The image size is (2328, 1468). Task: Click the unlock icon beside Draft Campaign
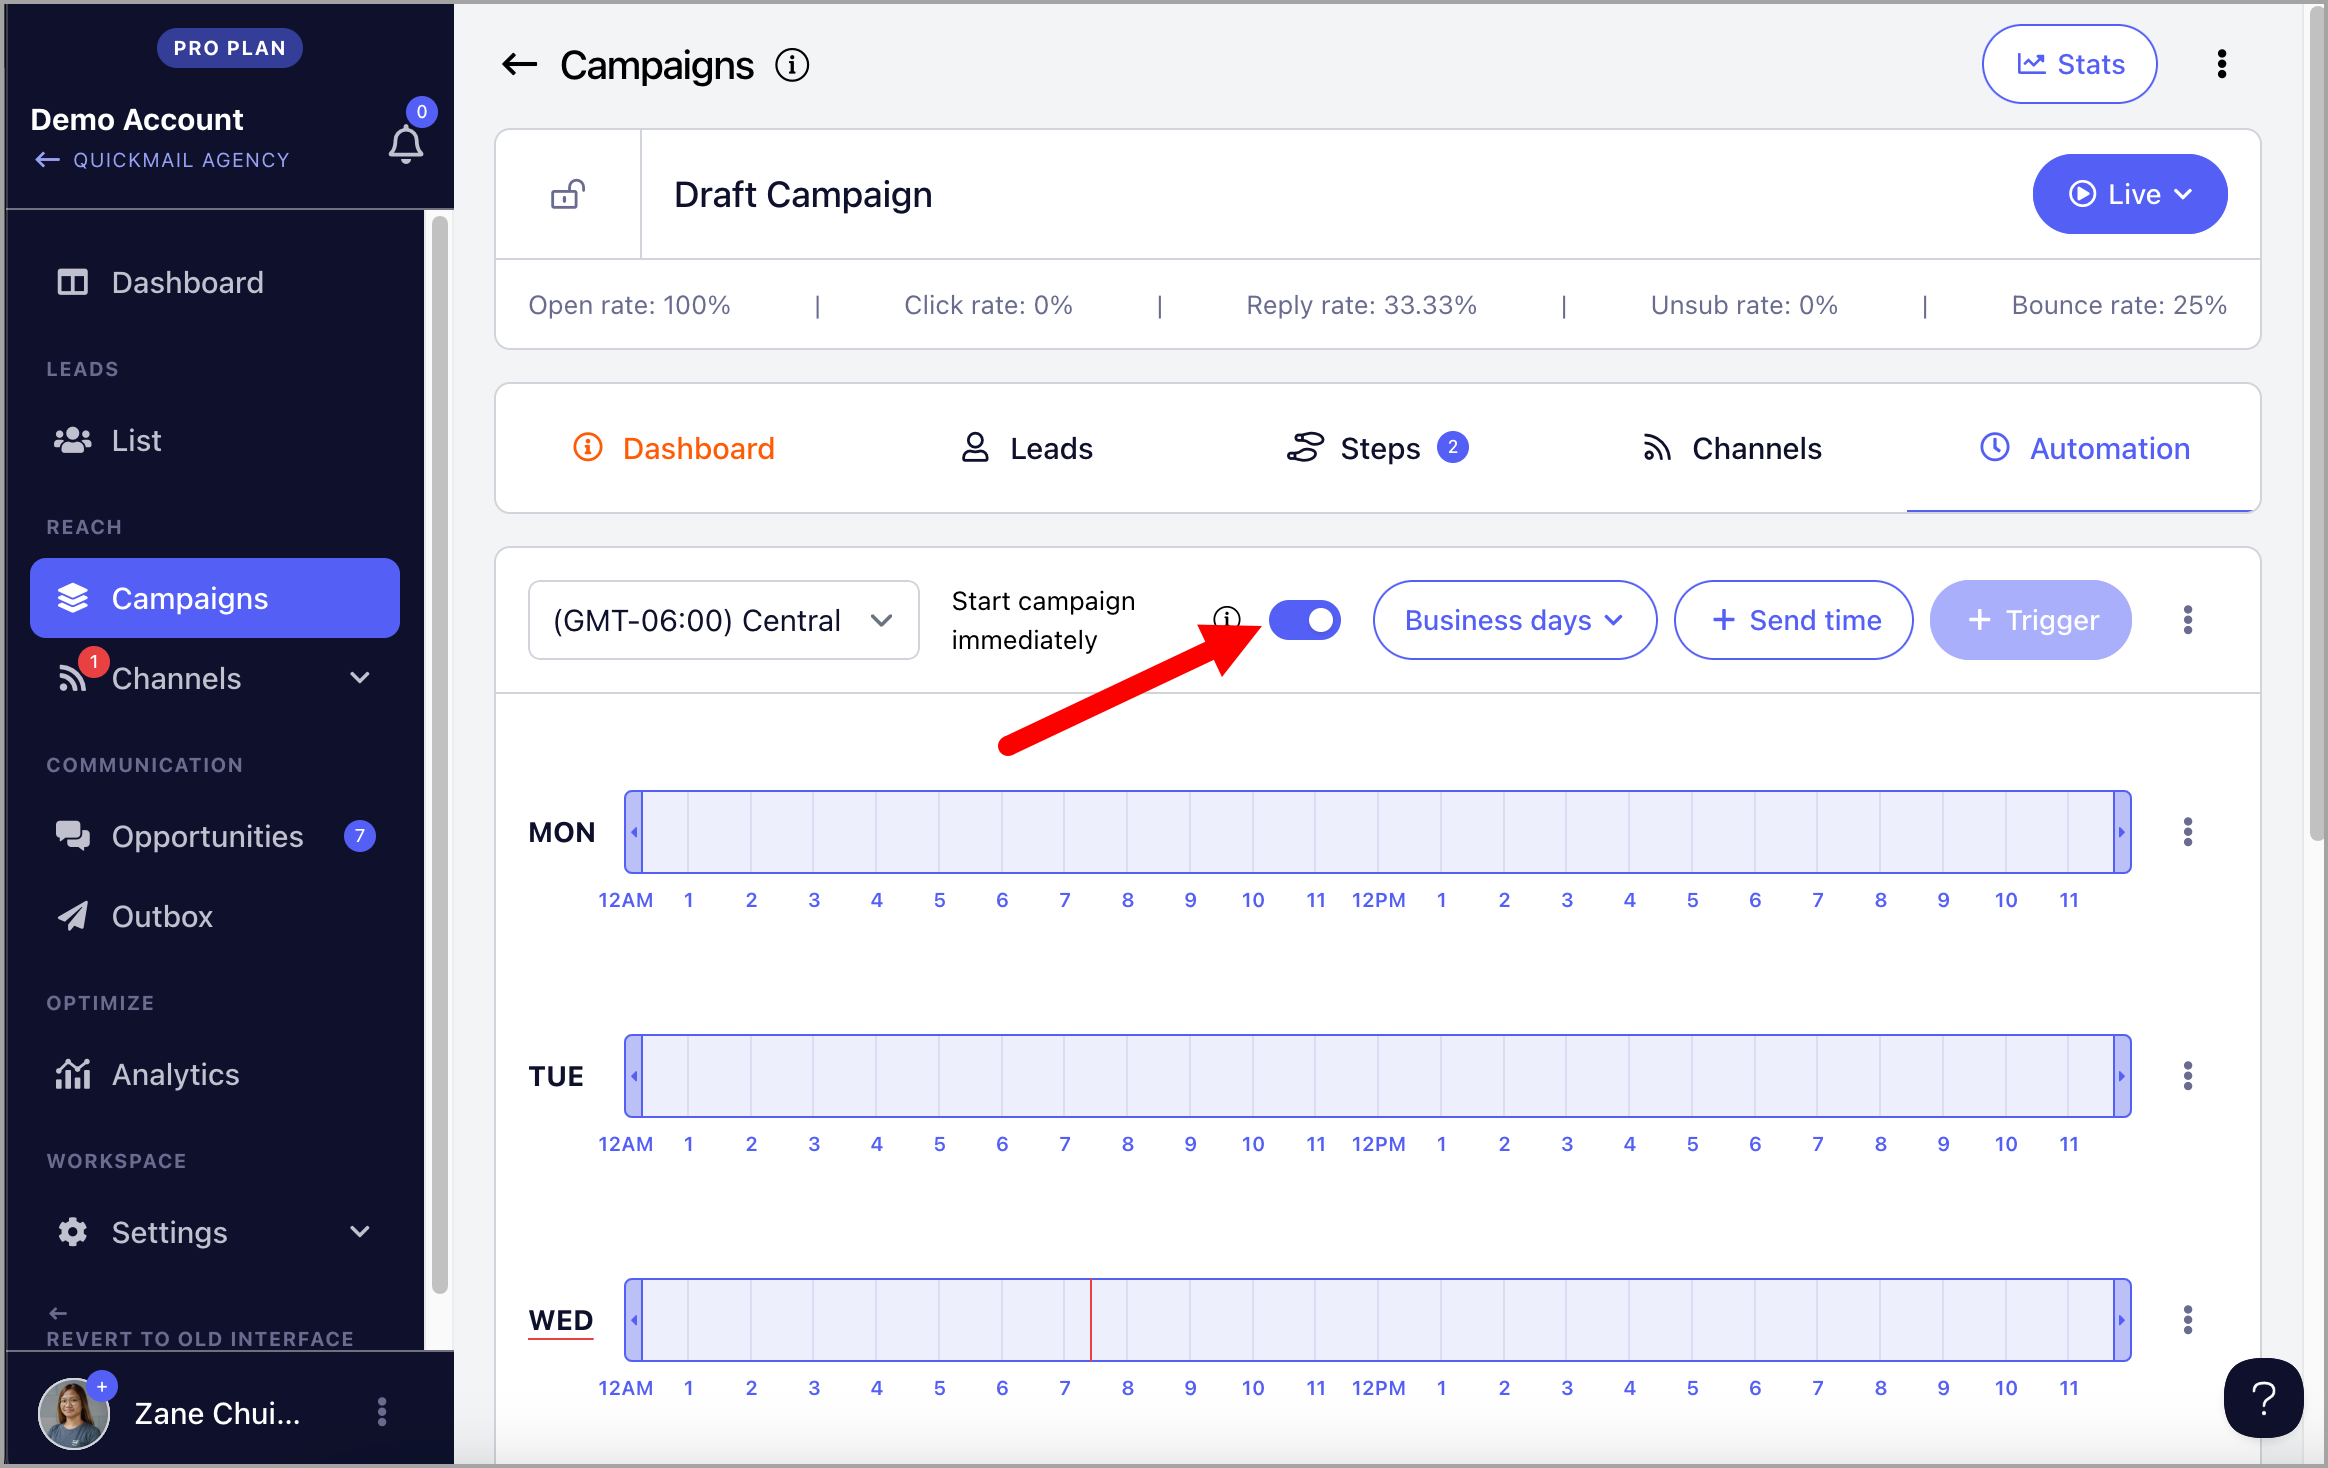[x=568, y=194]
